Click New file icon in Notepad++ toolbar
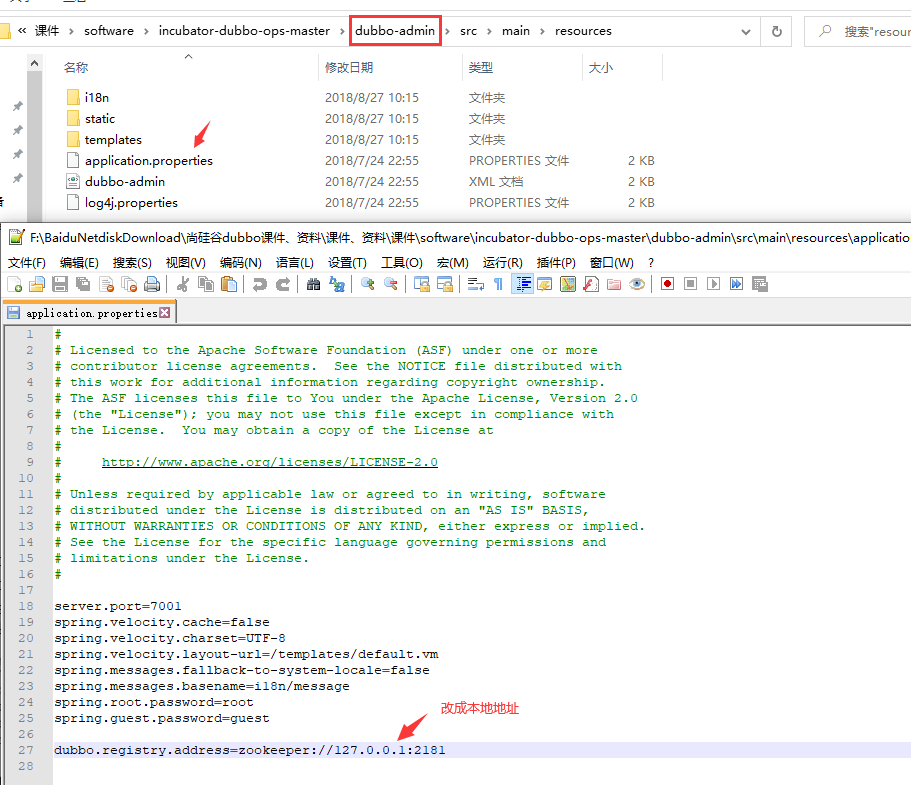The width and height of the screenshot is (911, 785). tap(15, 284)
